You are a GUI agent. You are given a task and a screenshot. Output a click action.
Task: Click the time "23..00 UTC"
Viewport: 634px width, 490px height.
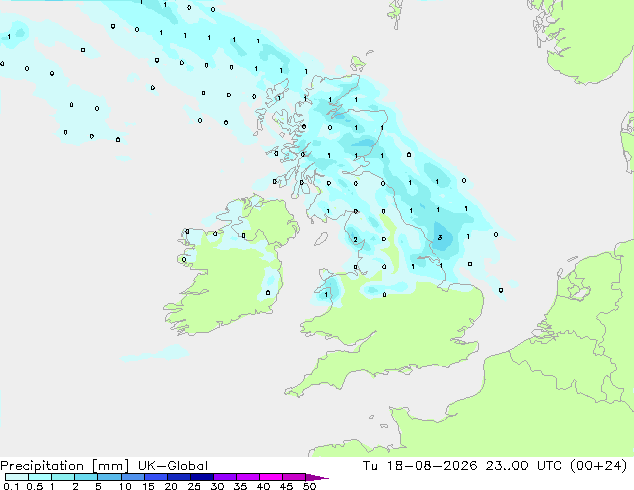click(x=524, y=466)
